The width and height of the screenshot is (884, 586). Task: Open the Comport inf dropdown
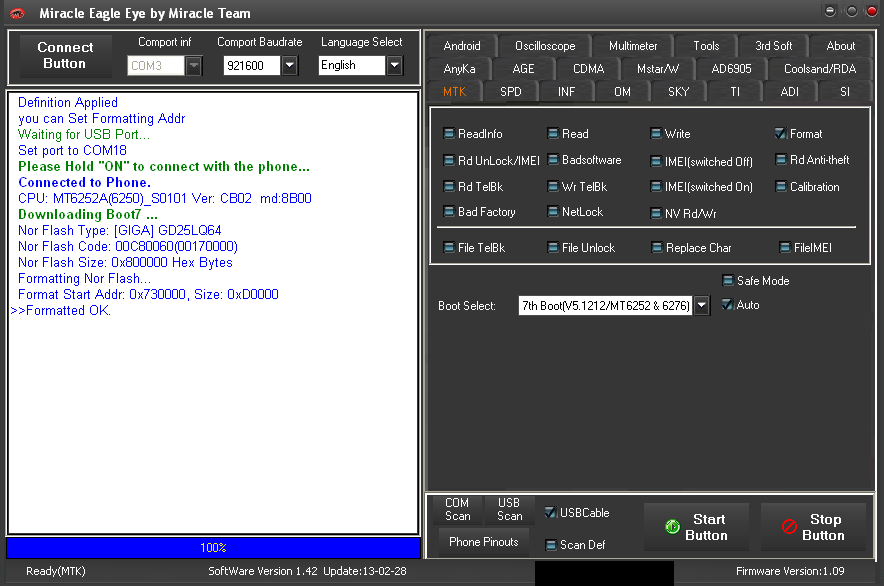click(x=194, y=65)
